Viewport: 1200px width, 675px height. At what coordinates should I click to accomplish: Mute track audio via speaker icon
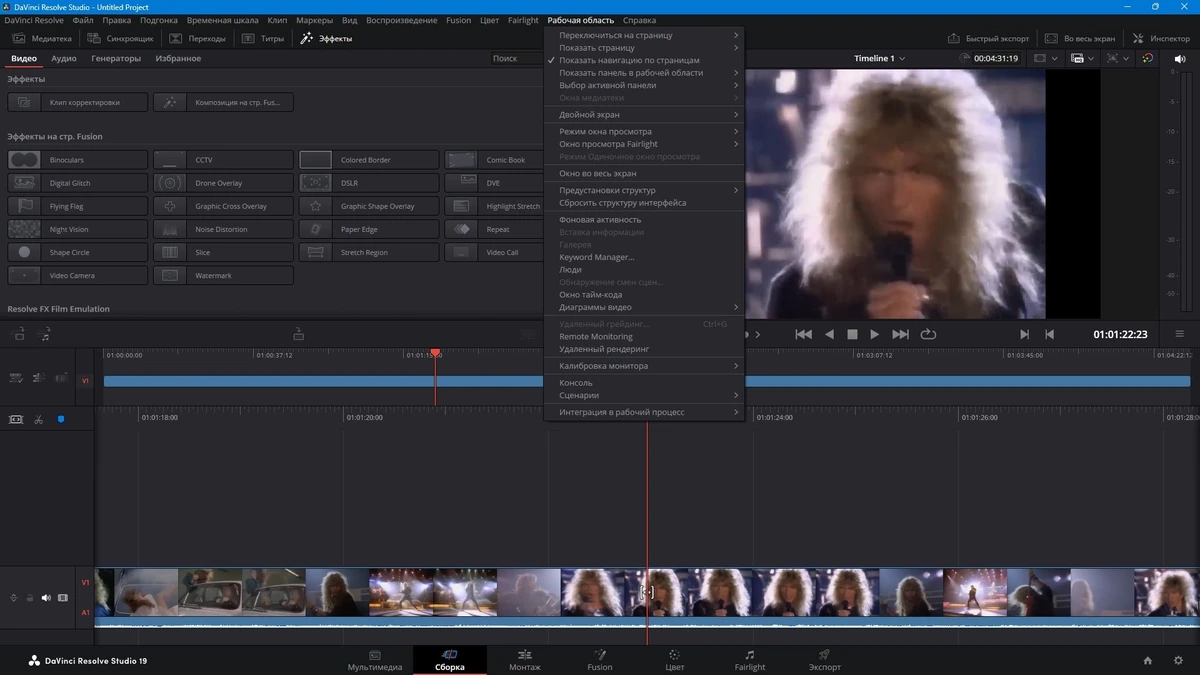46,598
